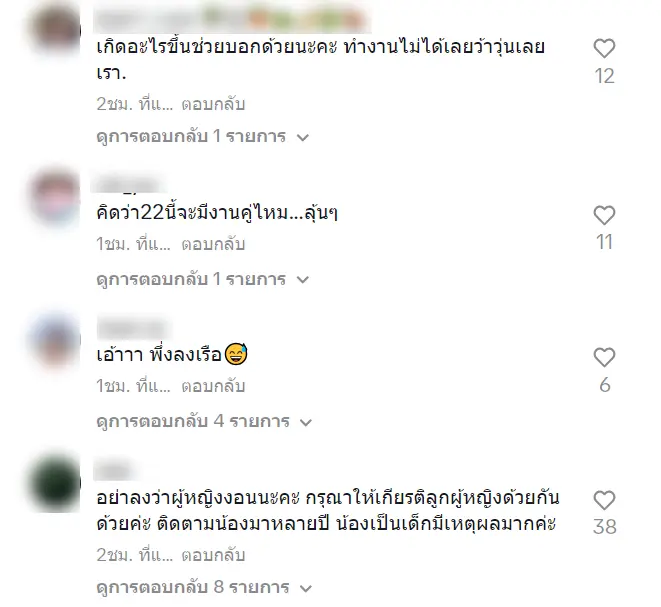Open the dark green avatar of fourth commenter
This screenshot has height=607, width=661.
tap(54, 483)
